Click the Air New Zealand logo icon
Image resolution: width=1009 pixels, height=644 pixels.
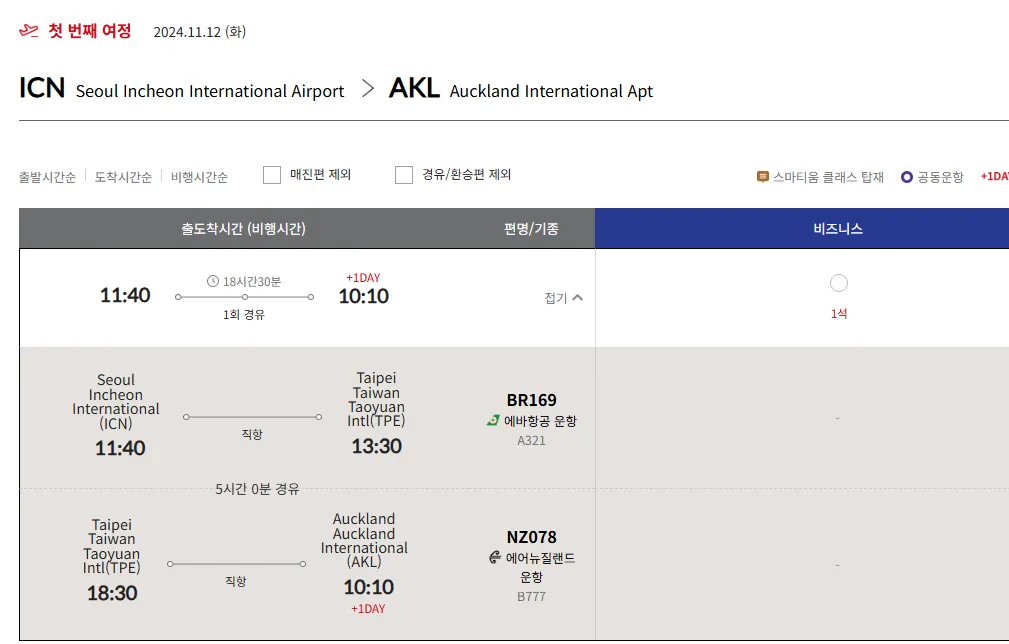(x=494, y=558)
